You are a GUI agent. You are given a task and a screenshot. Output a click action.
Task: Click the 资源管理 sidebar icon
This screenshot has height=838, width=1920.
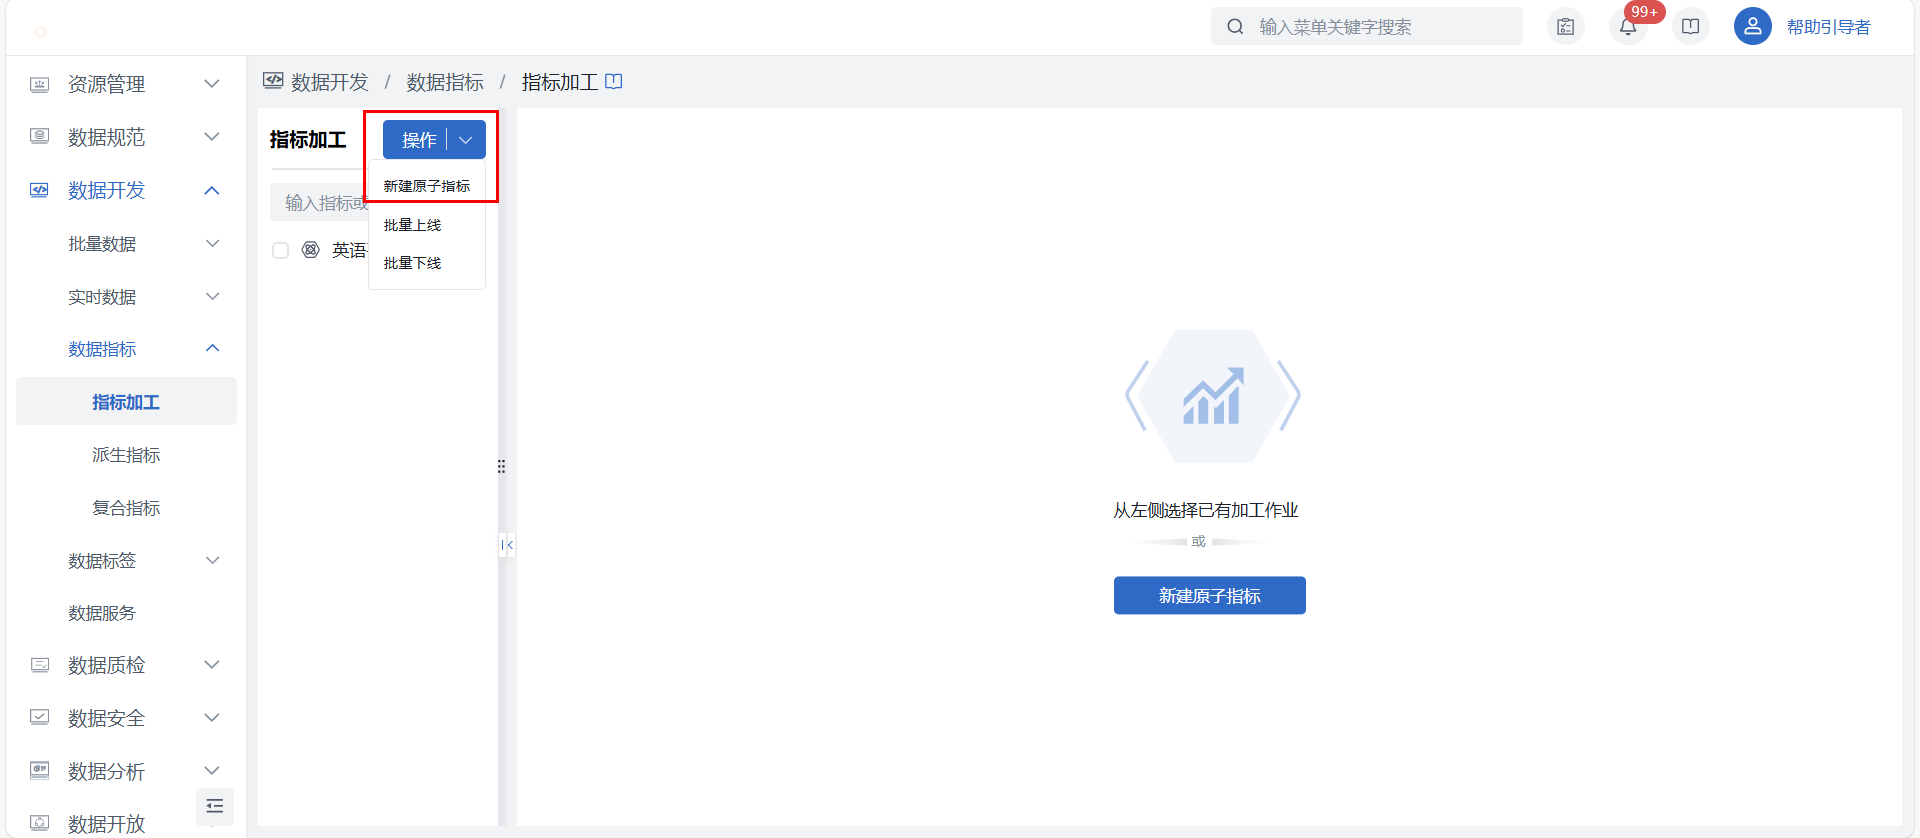pos(40,84)
